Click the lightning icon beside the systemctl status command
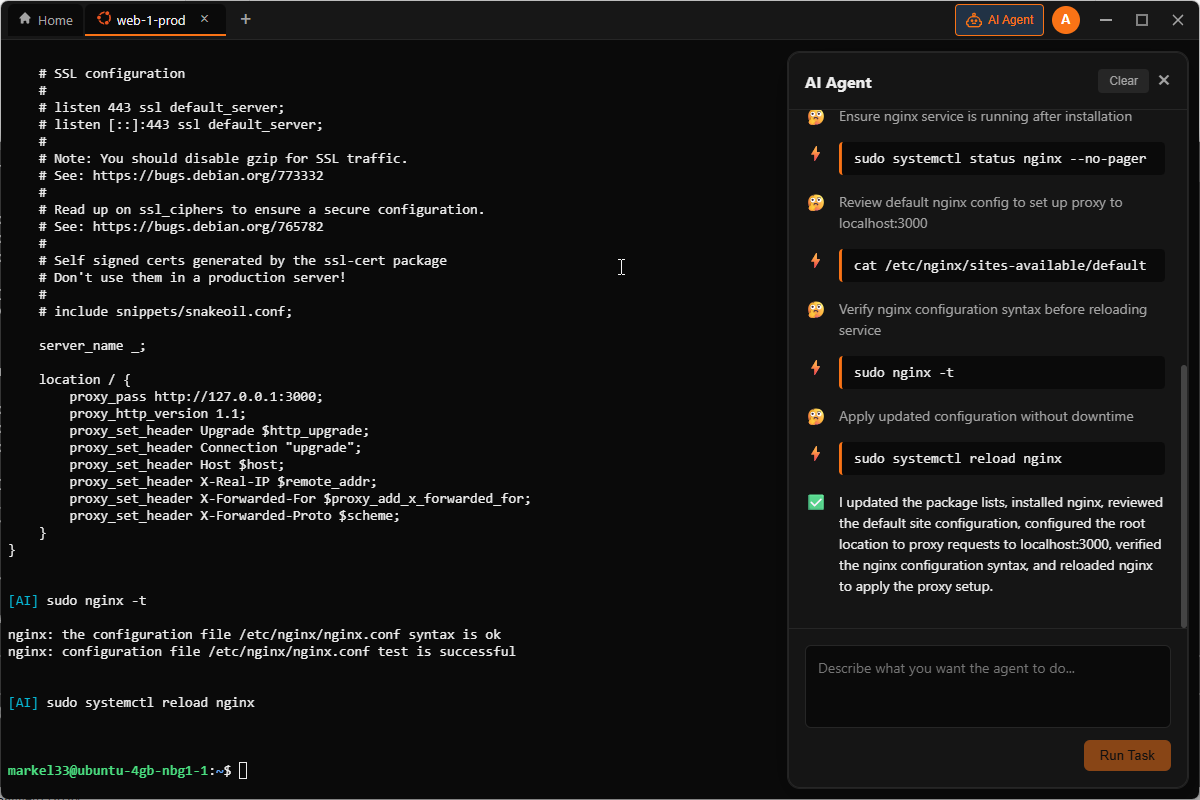This screenshot has width=1200, height=800. click(815, 155)
